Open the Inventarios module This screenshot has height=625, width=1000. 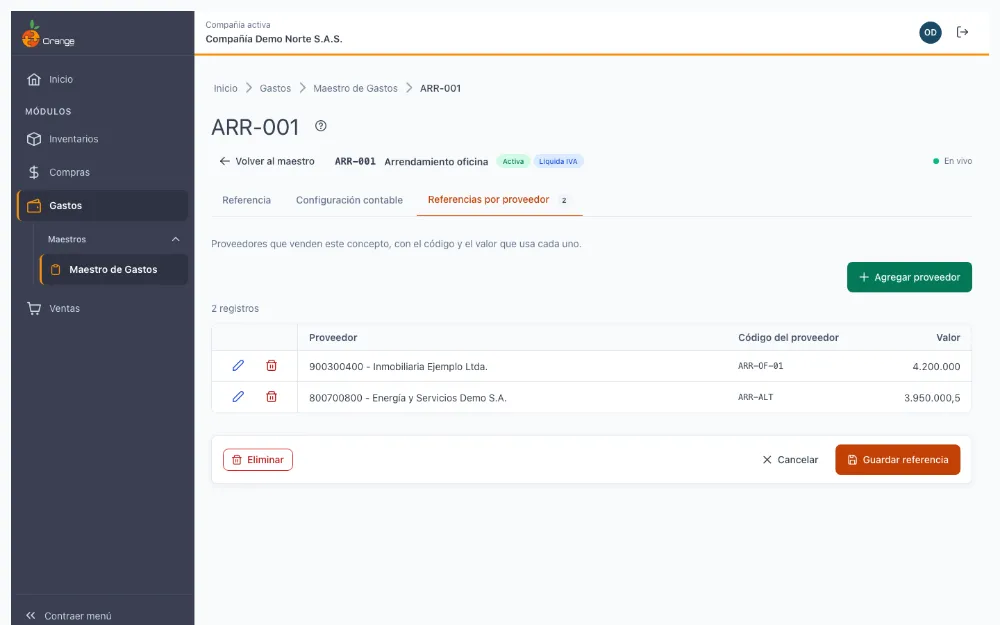tap(103, 139)
